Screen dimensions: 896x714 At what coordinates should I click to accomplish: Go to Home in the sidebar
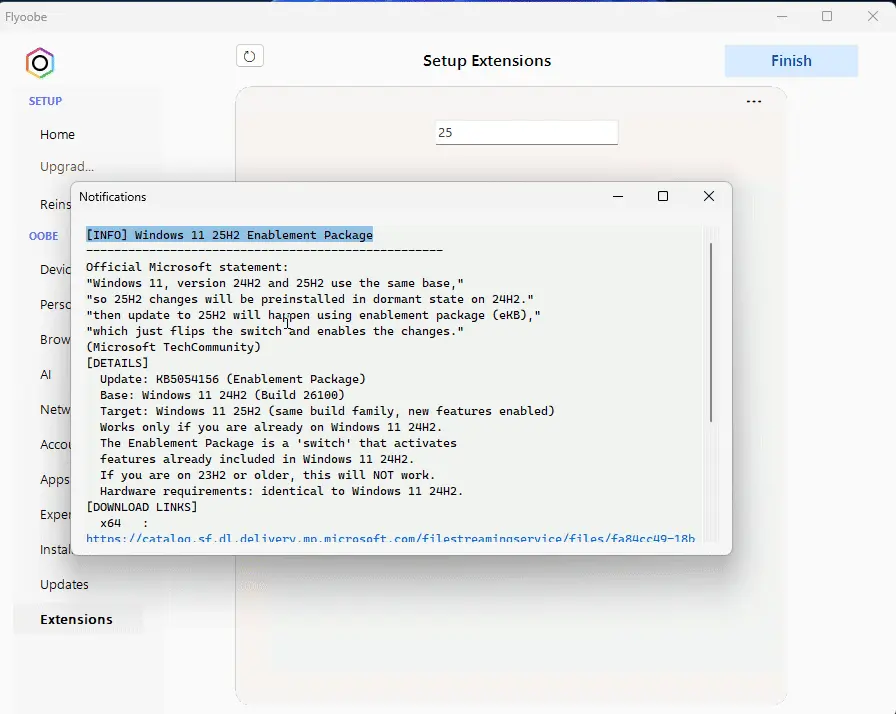[57, 134]
